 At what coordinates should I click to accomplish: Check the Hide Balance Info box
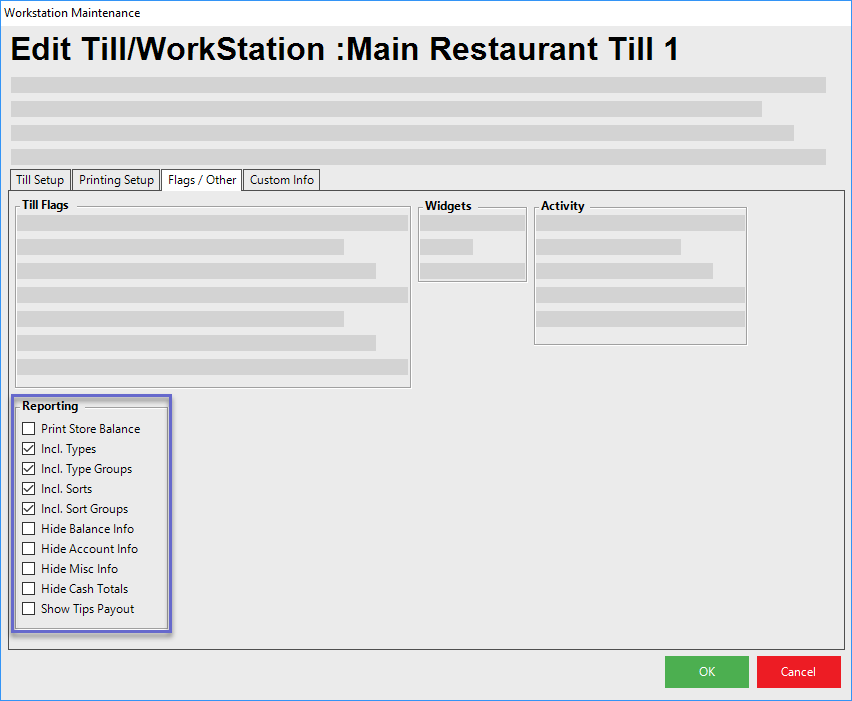[29, 529]
